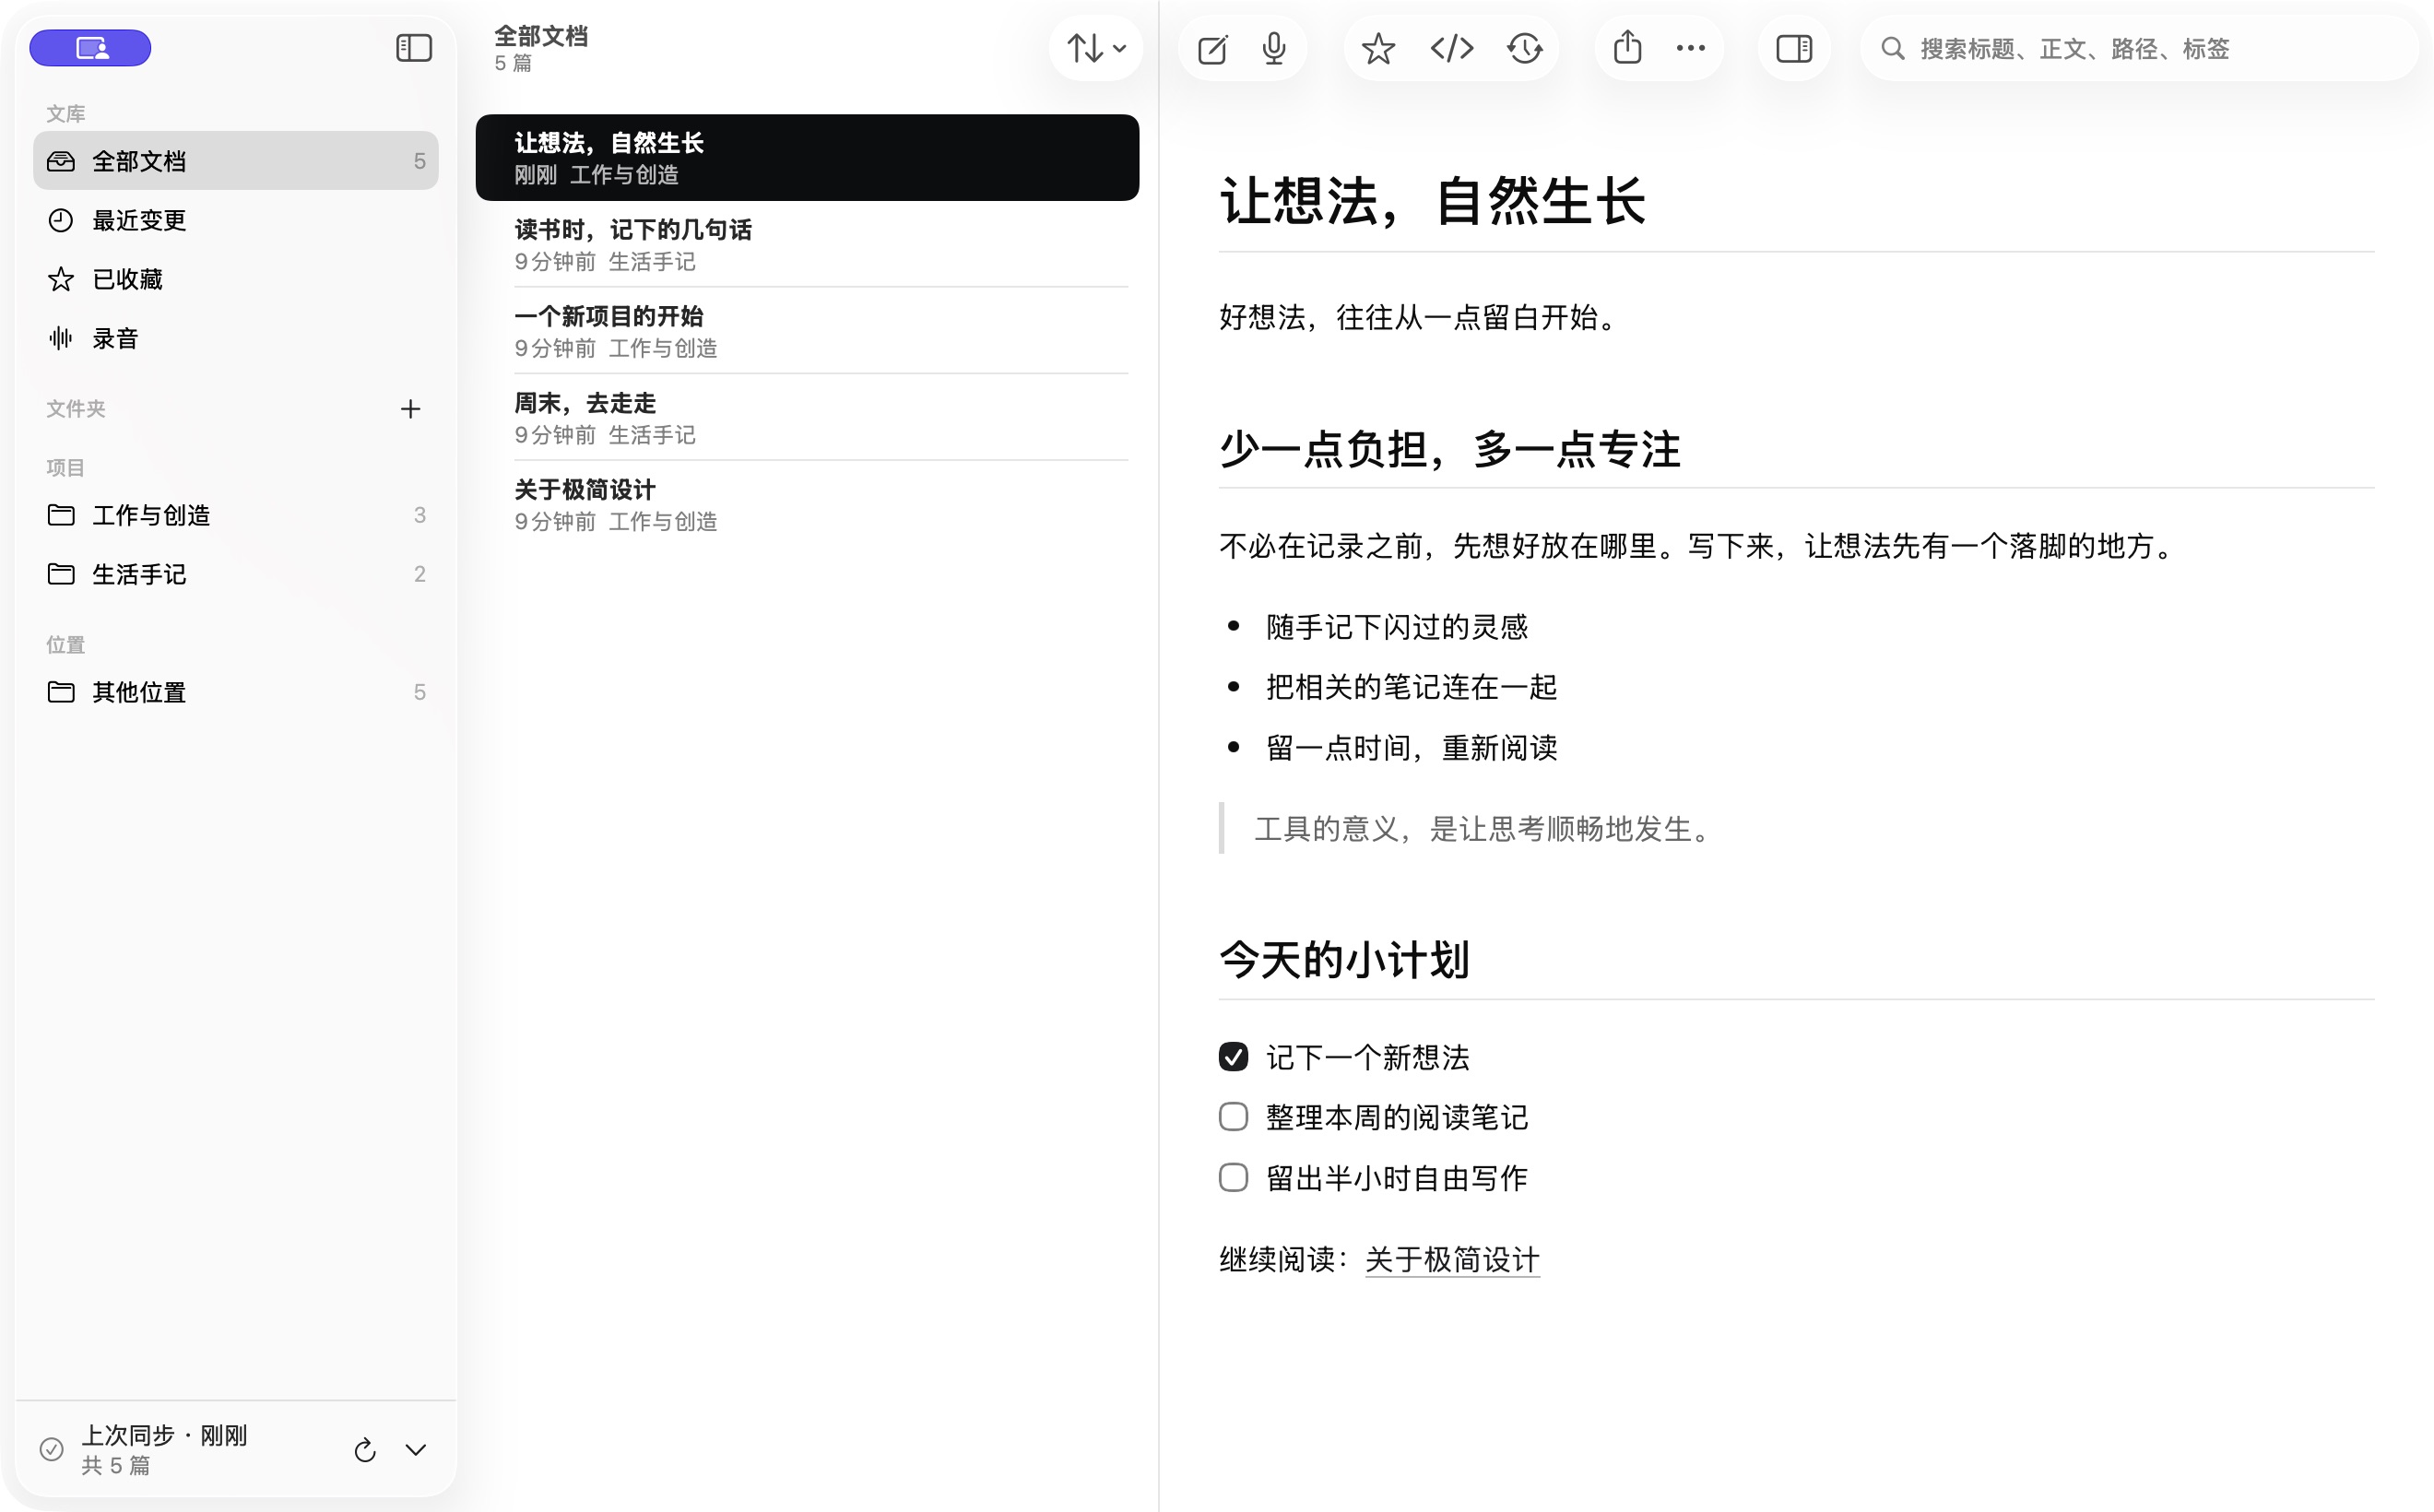This screenshot has width=2434, height=1512.
Task: Select the note 周末，去走走
Action: (807, 418)
